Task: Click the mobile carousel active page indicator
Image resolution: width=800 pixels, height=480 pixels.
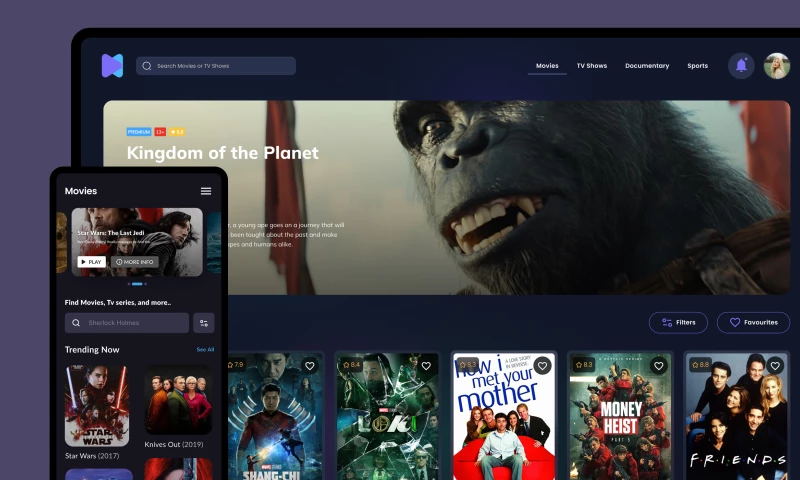Action: click(137, 284)
